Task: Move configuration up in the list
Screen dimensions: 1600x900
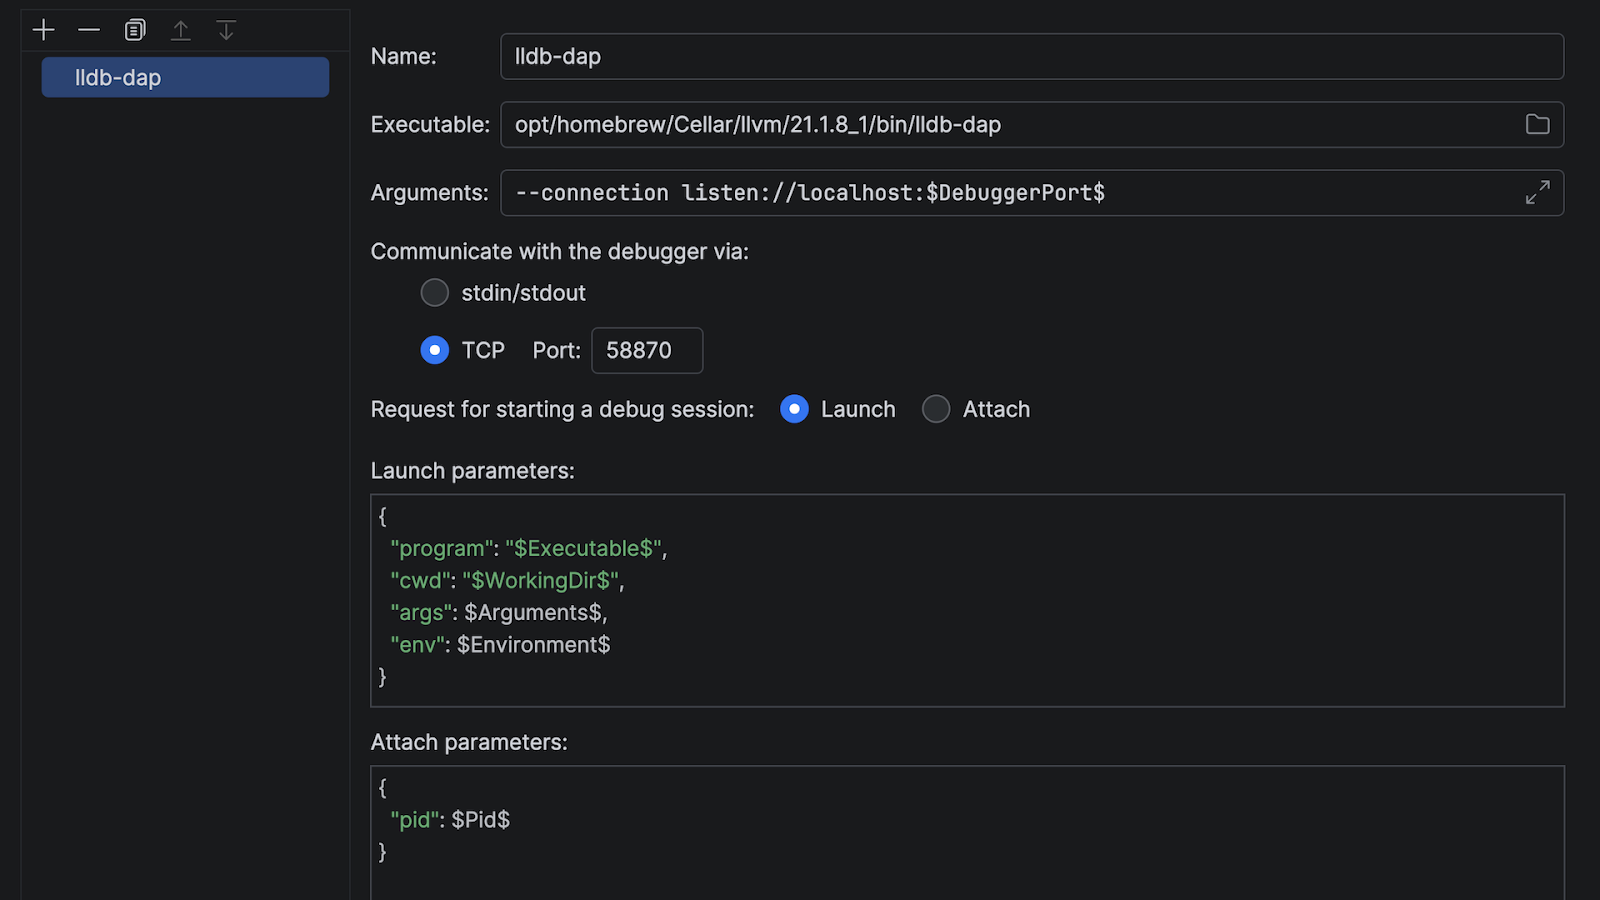Action: pyautogui.click(x=181, y=30)
